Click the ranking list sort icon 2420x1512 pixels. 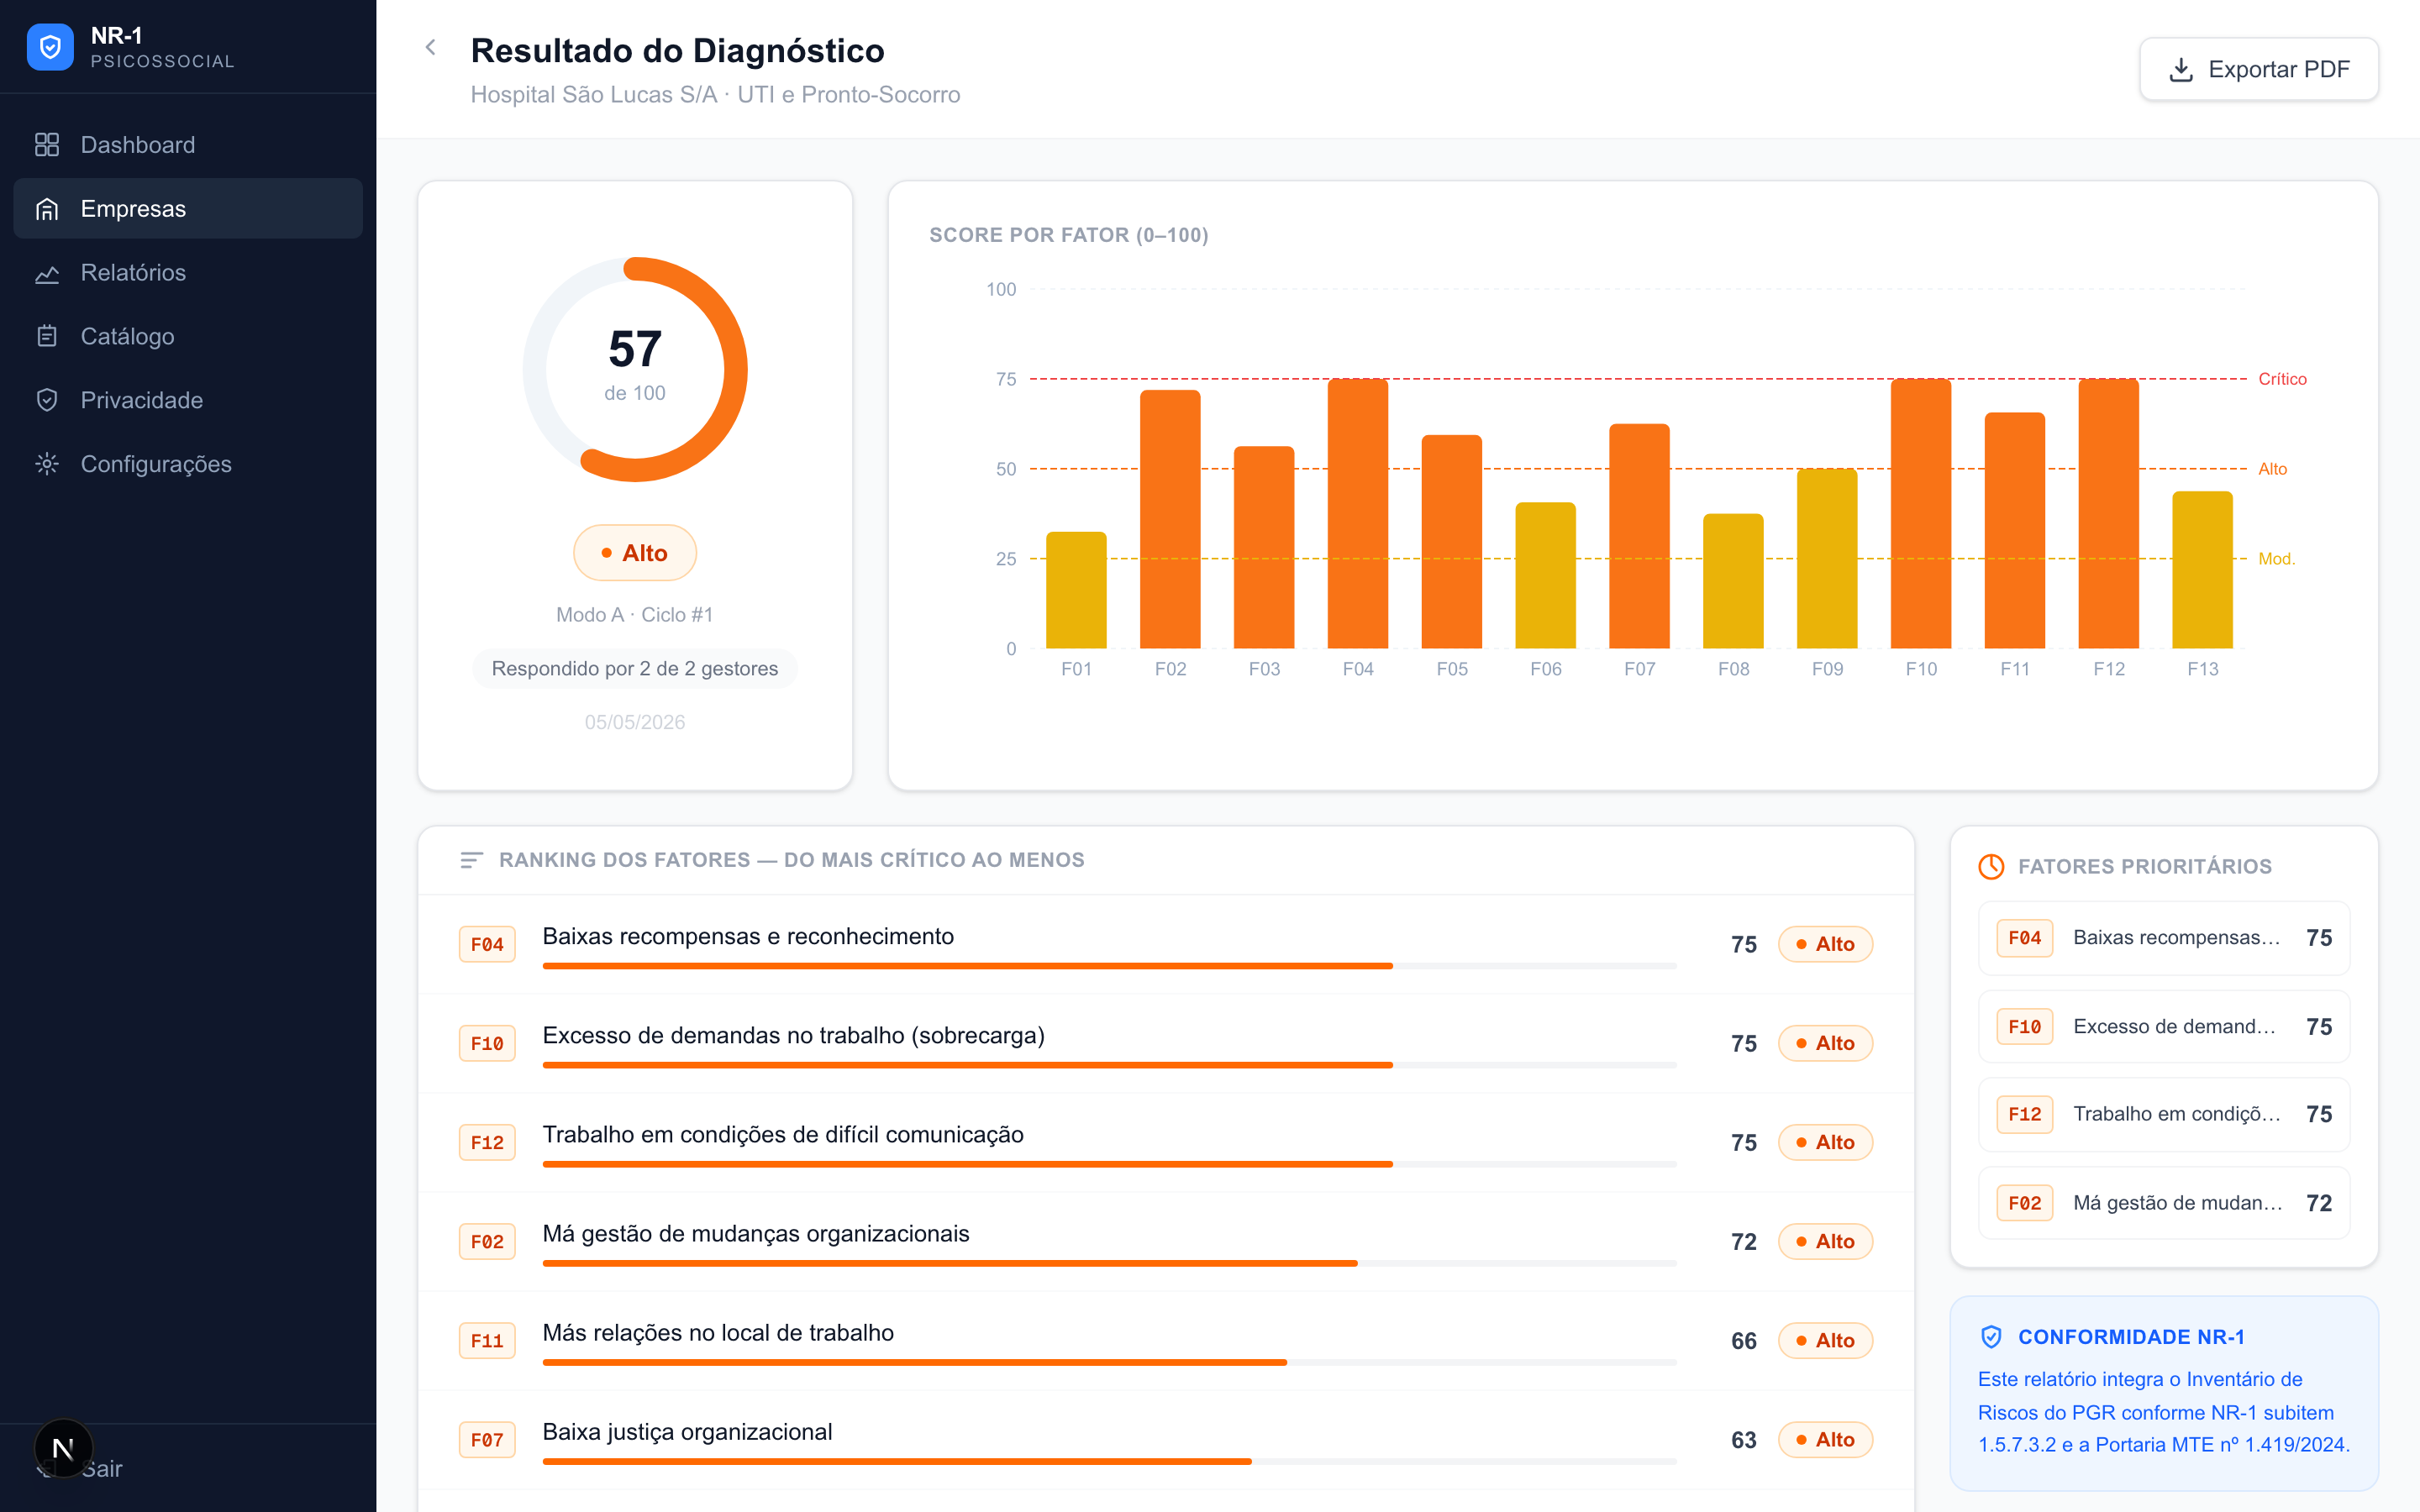click(x=471, y=860)
